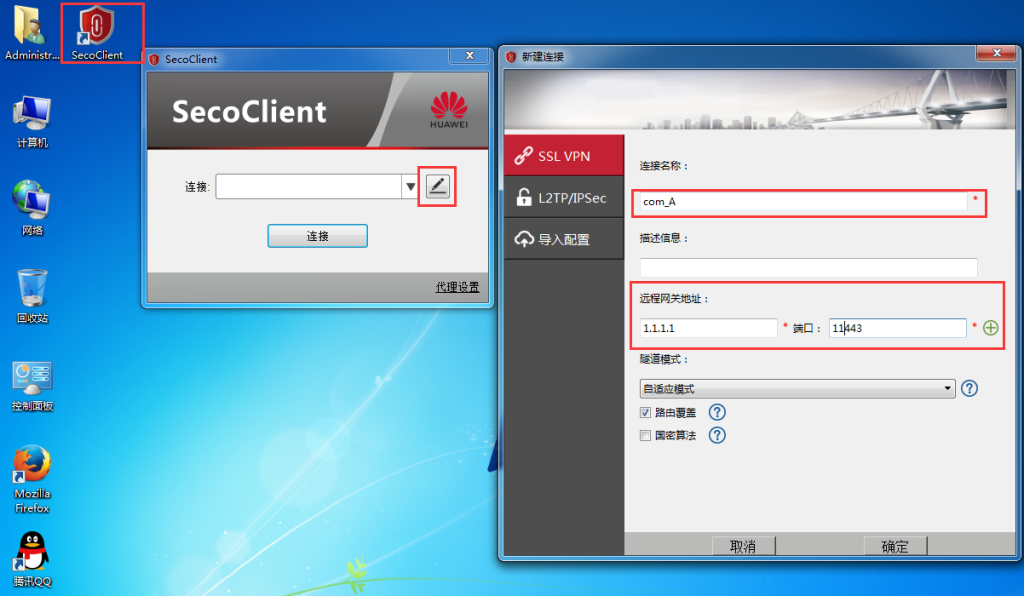Close the SecoClient window

pyautogui.click(x=469, y=56)
